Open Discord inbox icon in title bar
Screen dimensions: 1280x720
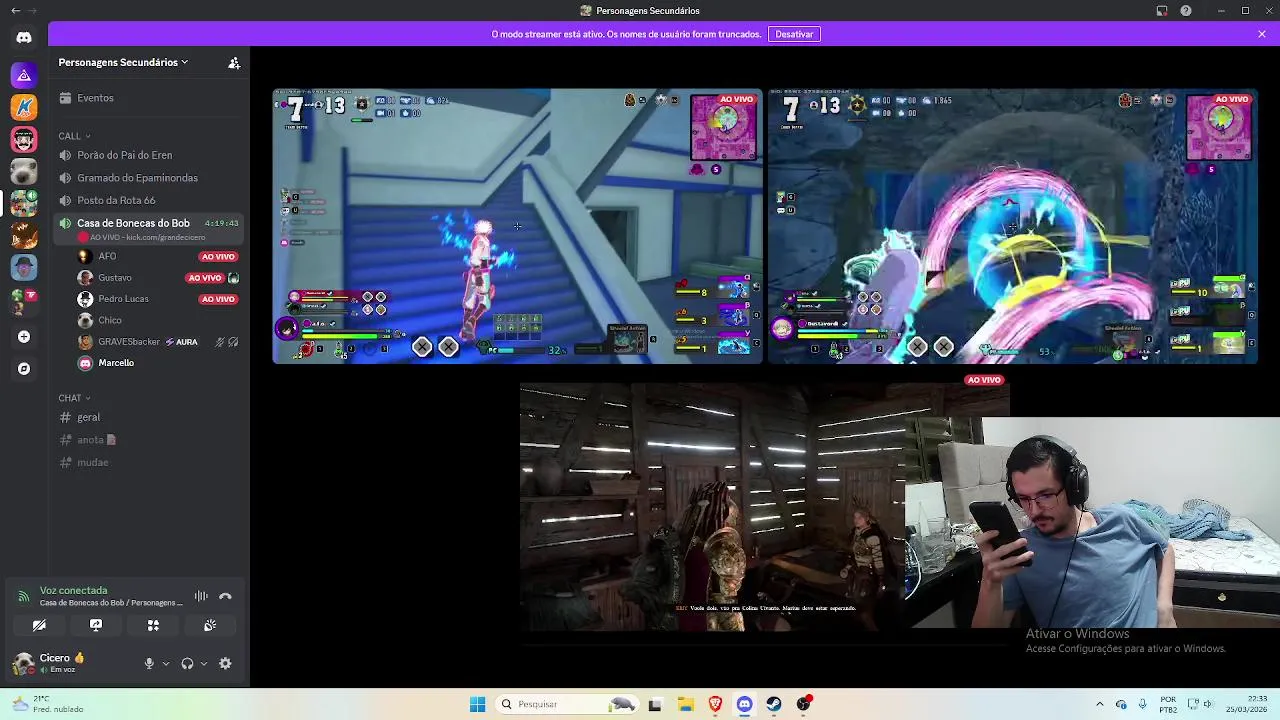pos(1162,10)
